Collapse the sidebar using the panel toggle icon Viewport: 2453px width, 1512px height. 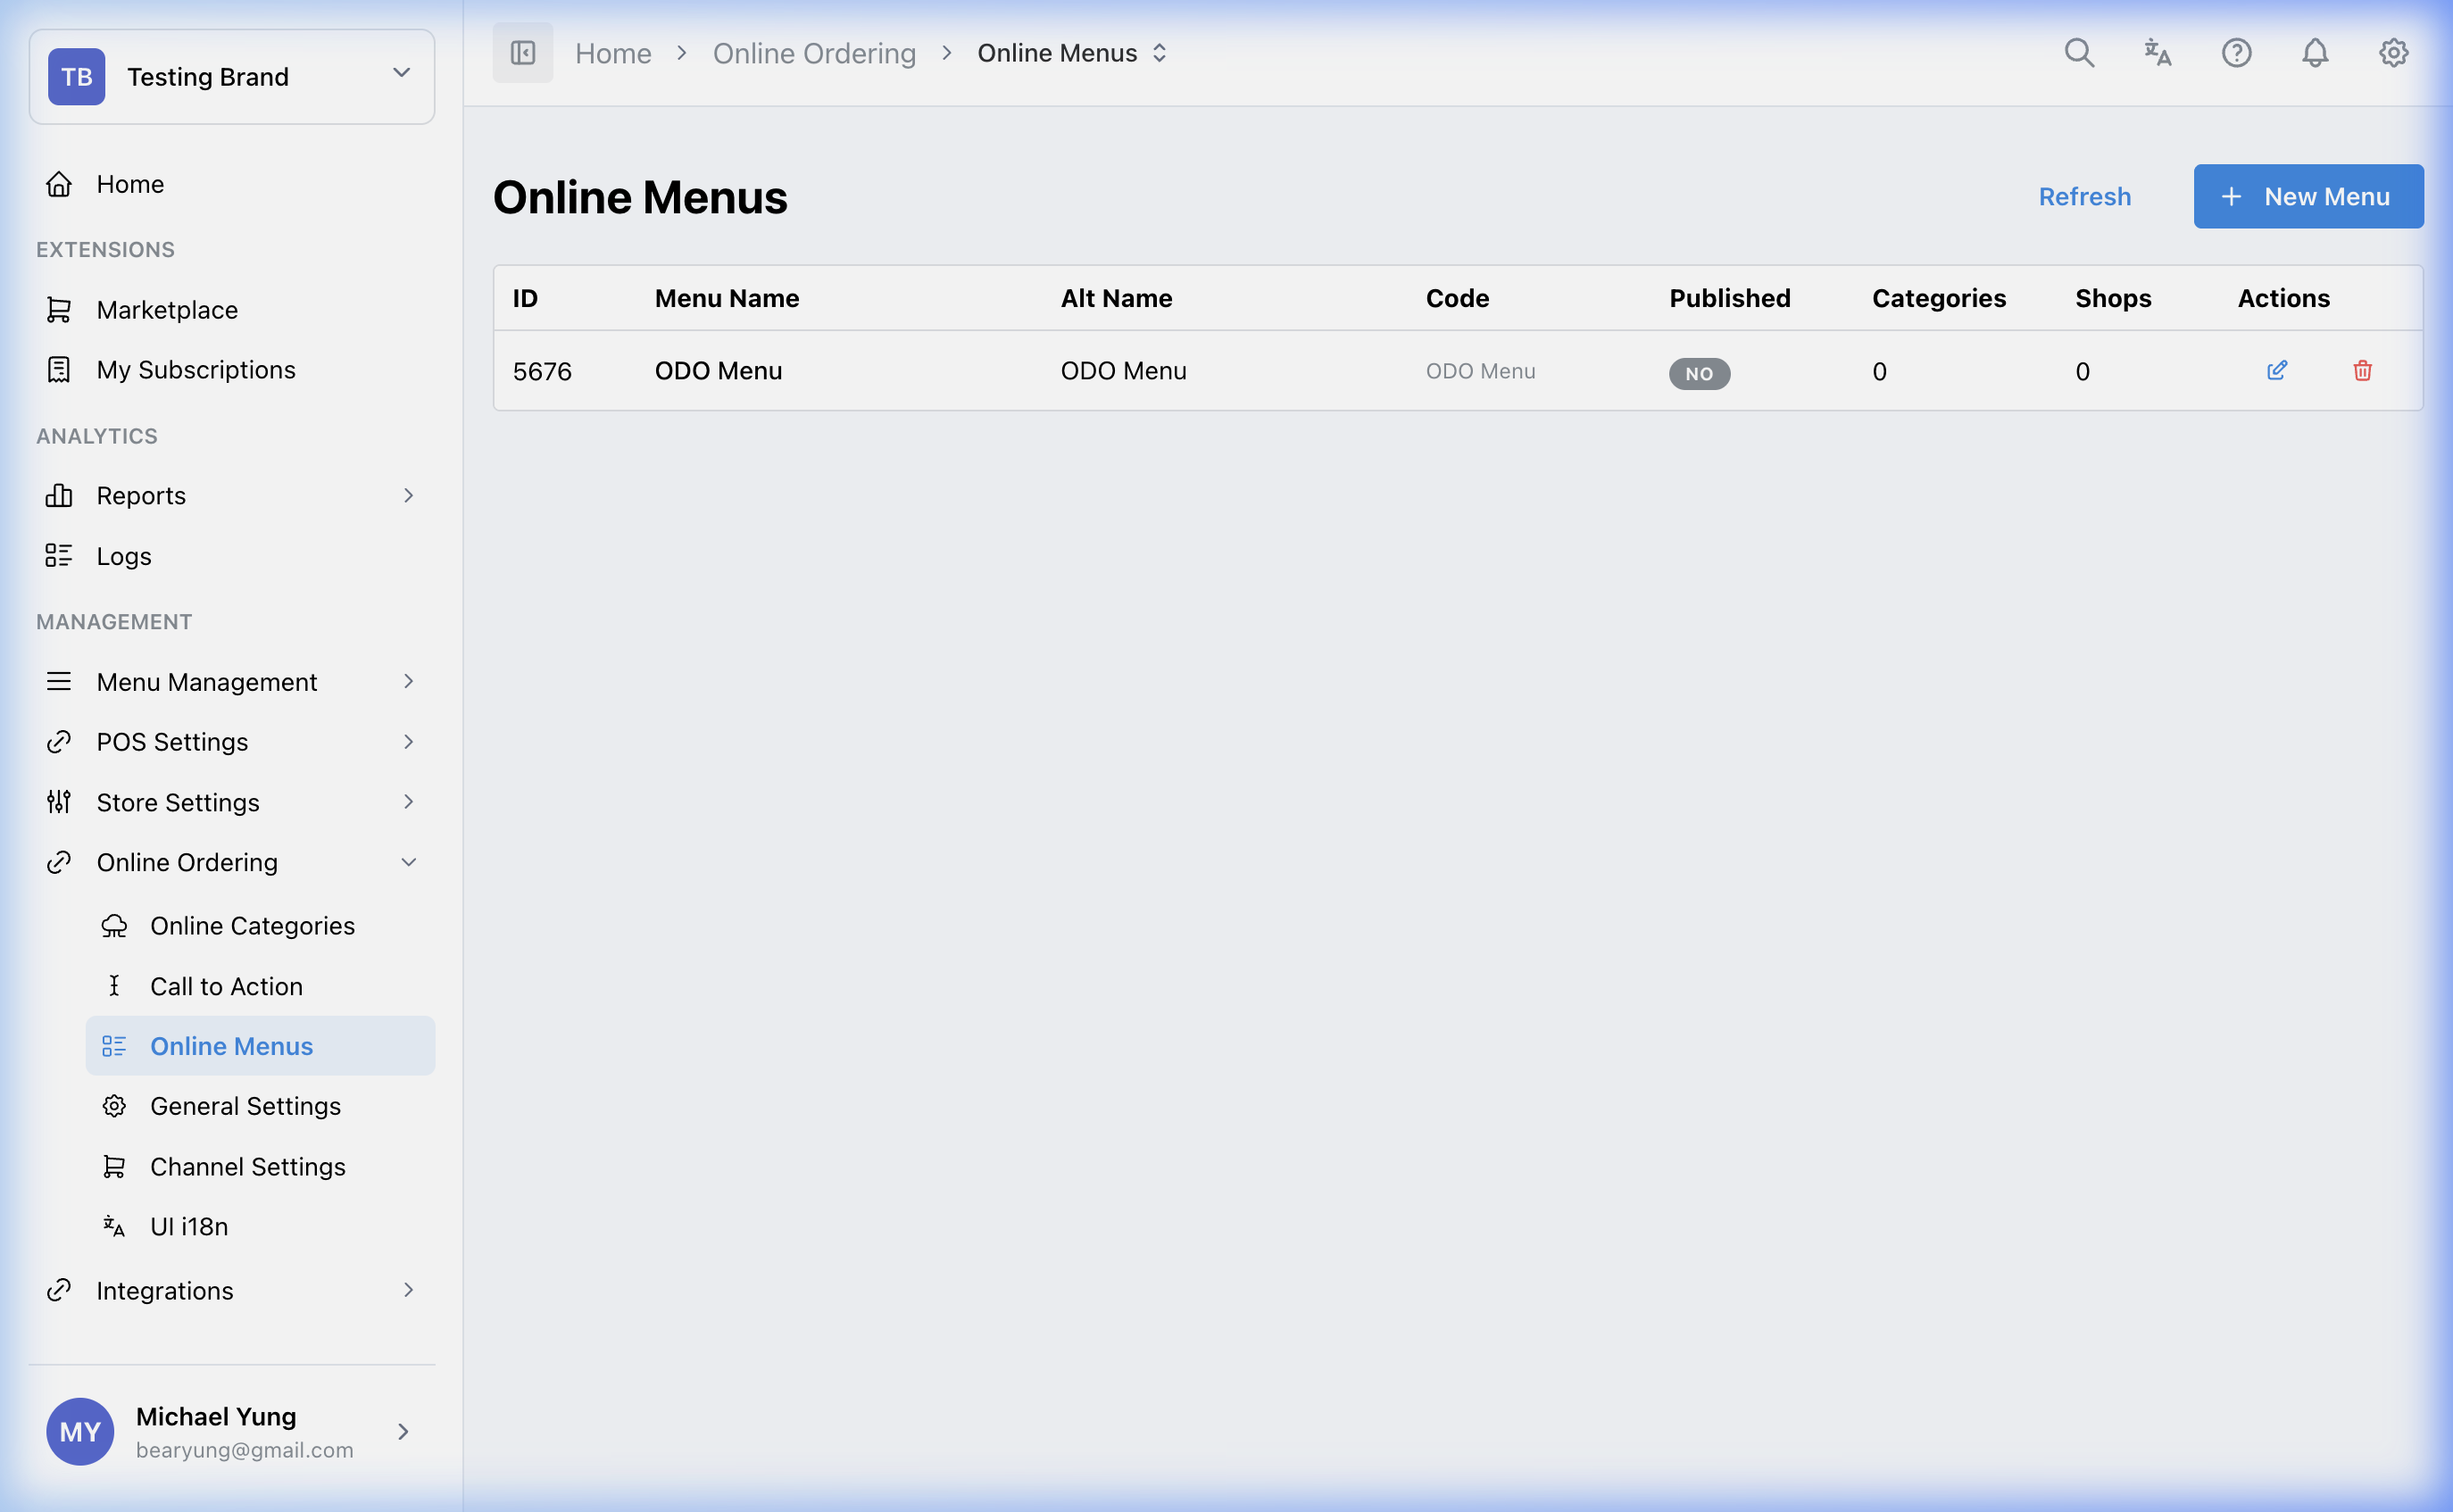click(x=522, y=52)
